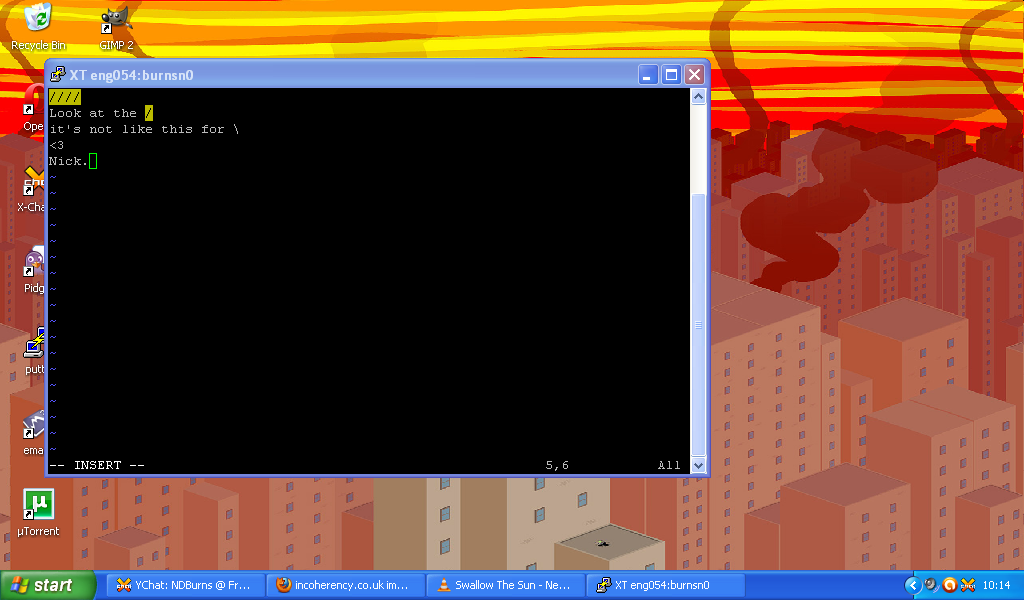Image resolution: width=1024 pixels, height=600 pixels.
Task: Click the taskbar clock showing 10:14
Action: click(996, 585)
